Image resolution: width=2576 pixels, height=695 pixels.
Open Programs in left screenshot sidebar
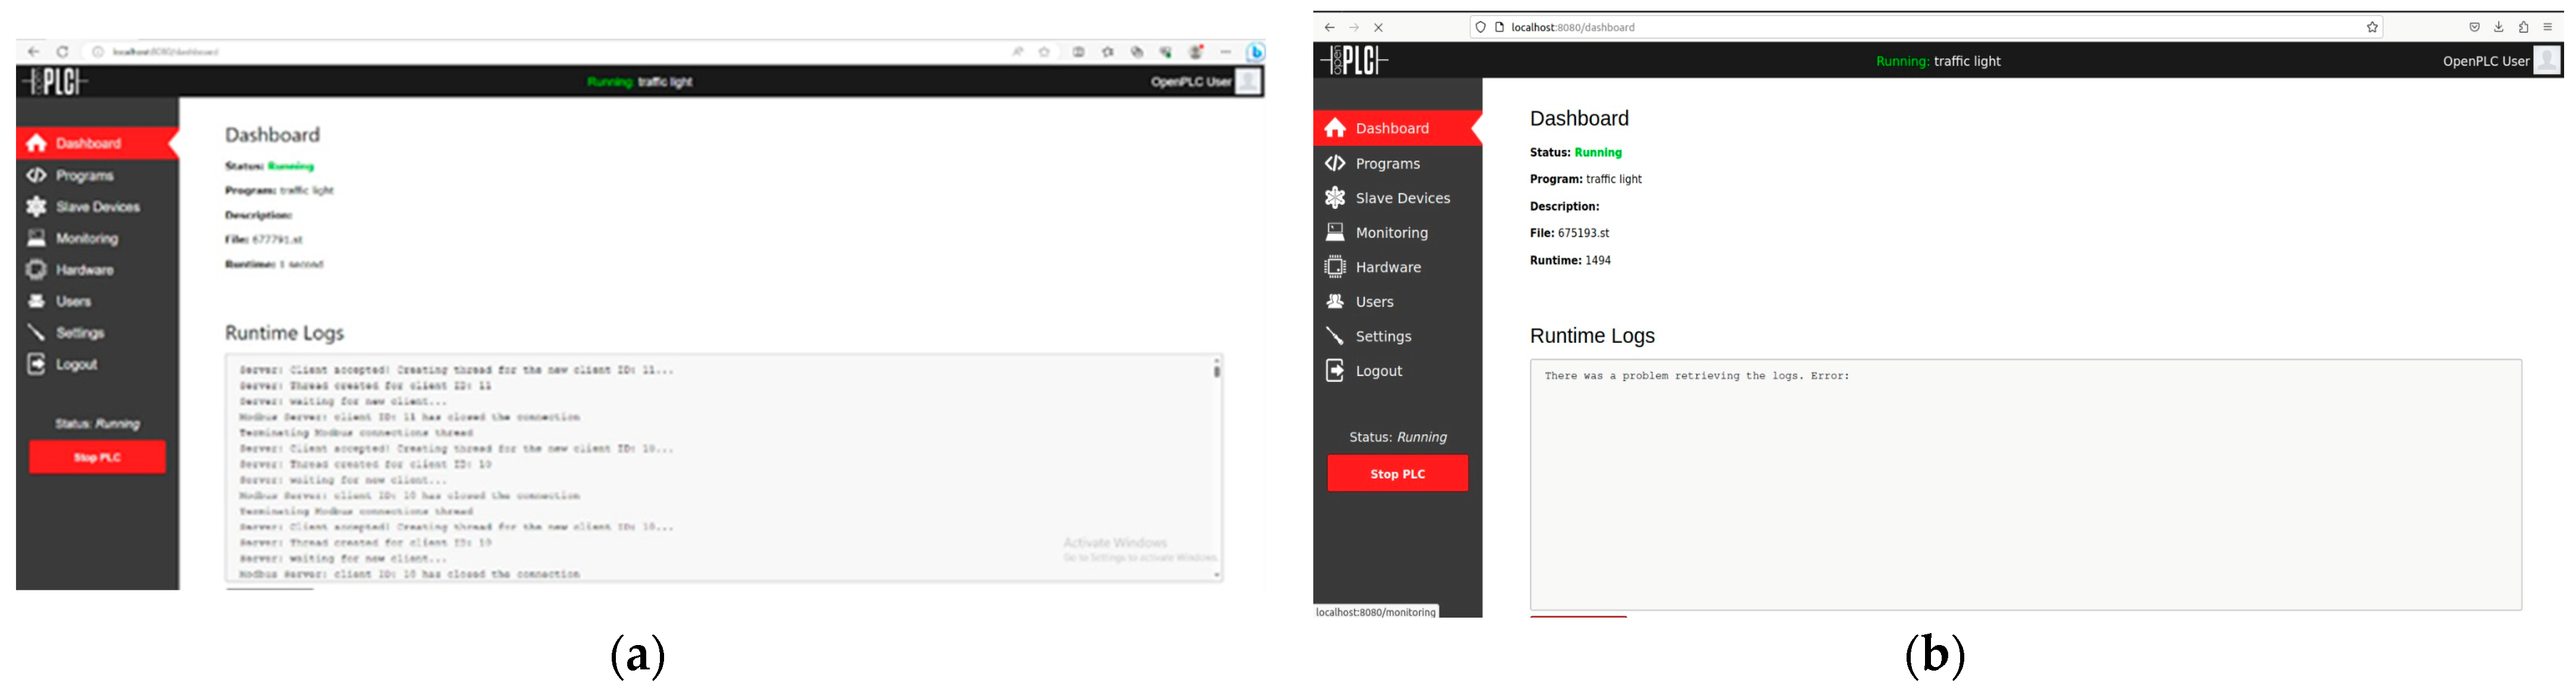click(x=84, y=176)
